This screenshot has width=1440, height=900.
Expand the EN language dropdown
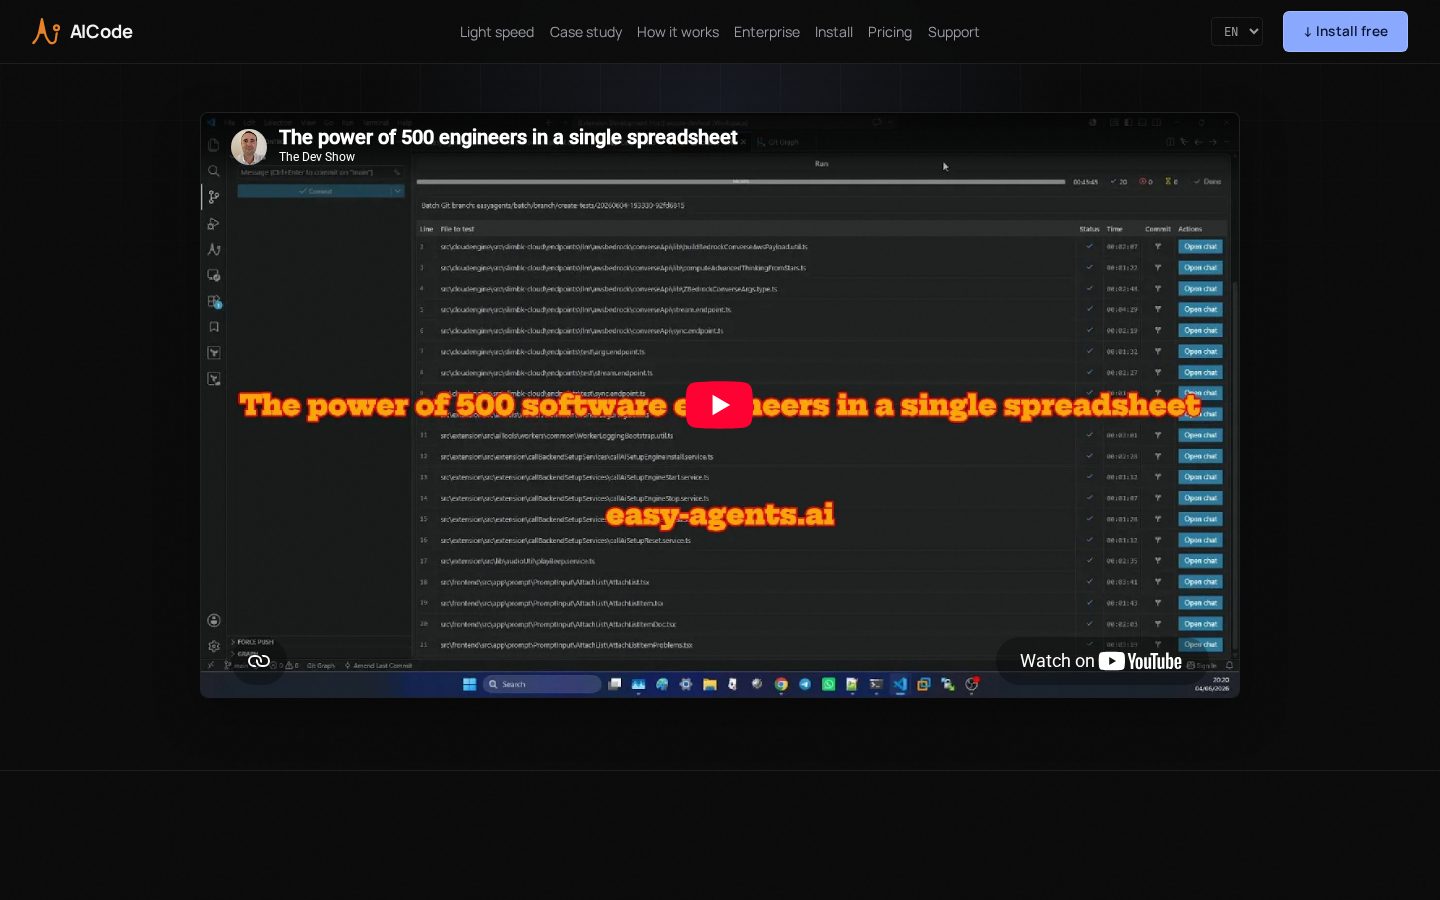click(1237, 32)
